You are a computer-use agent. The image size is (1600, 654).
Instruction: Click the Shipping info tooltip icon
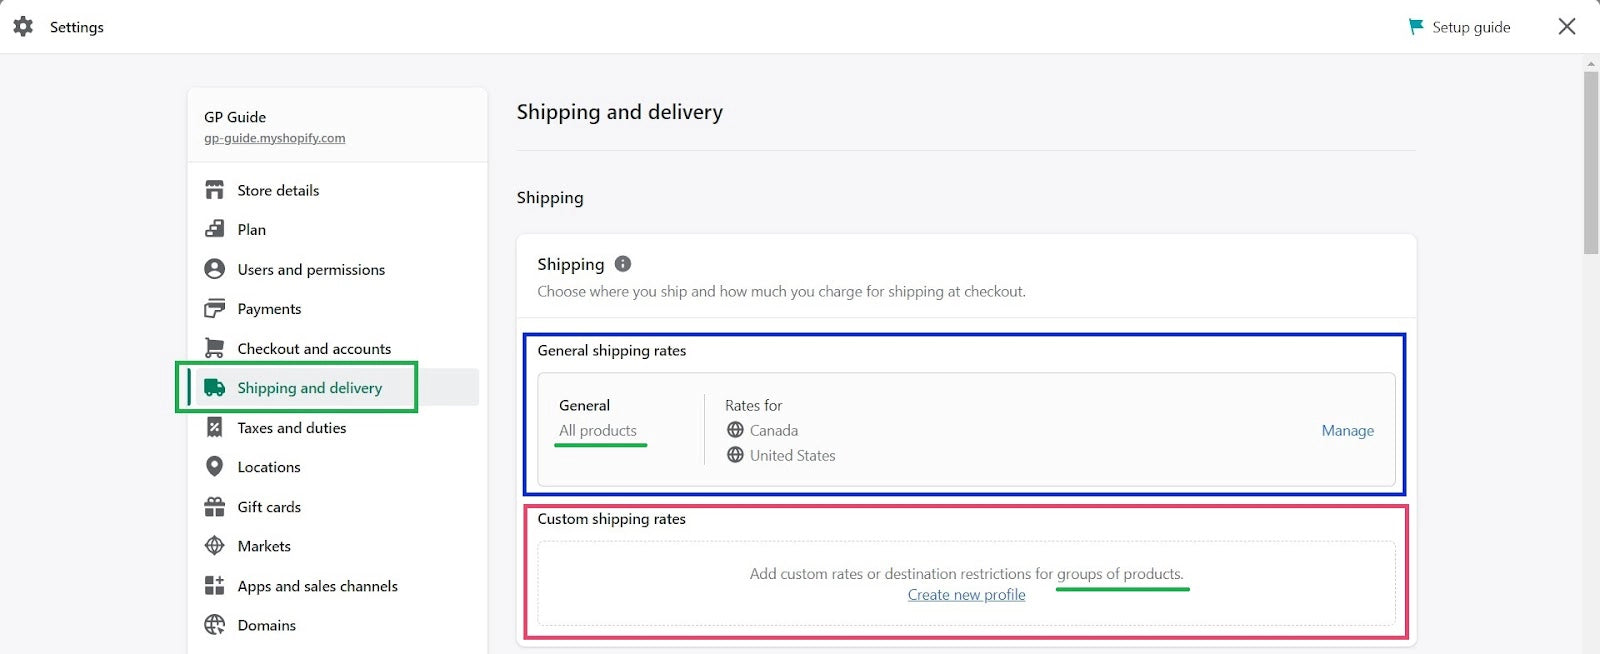(622, 264)
